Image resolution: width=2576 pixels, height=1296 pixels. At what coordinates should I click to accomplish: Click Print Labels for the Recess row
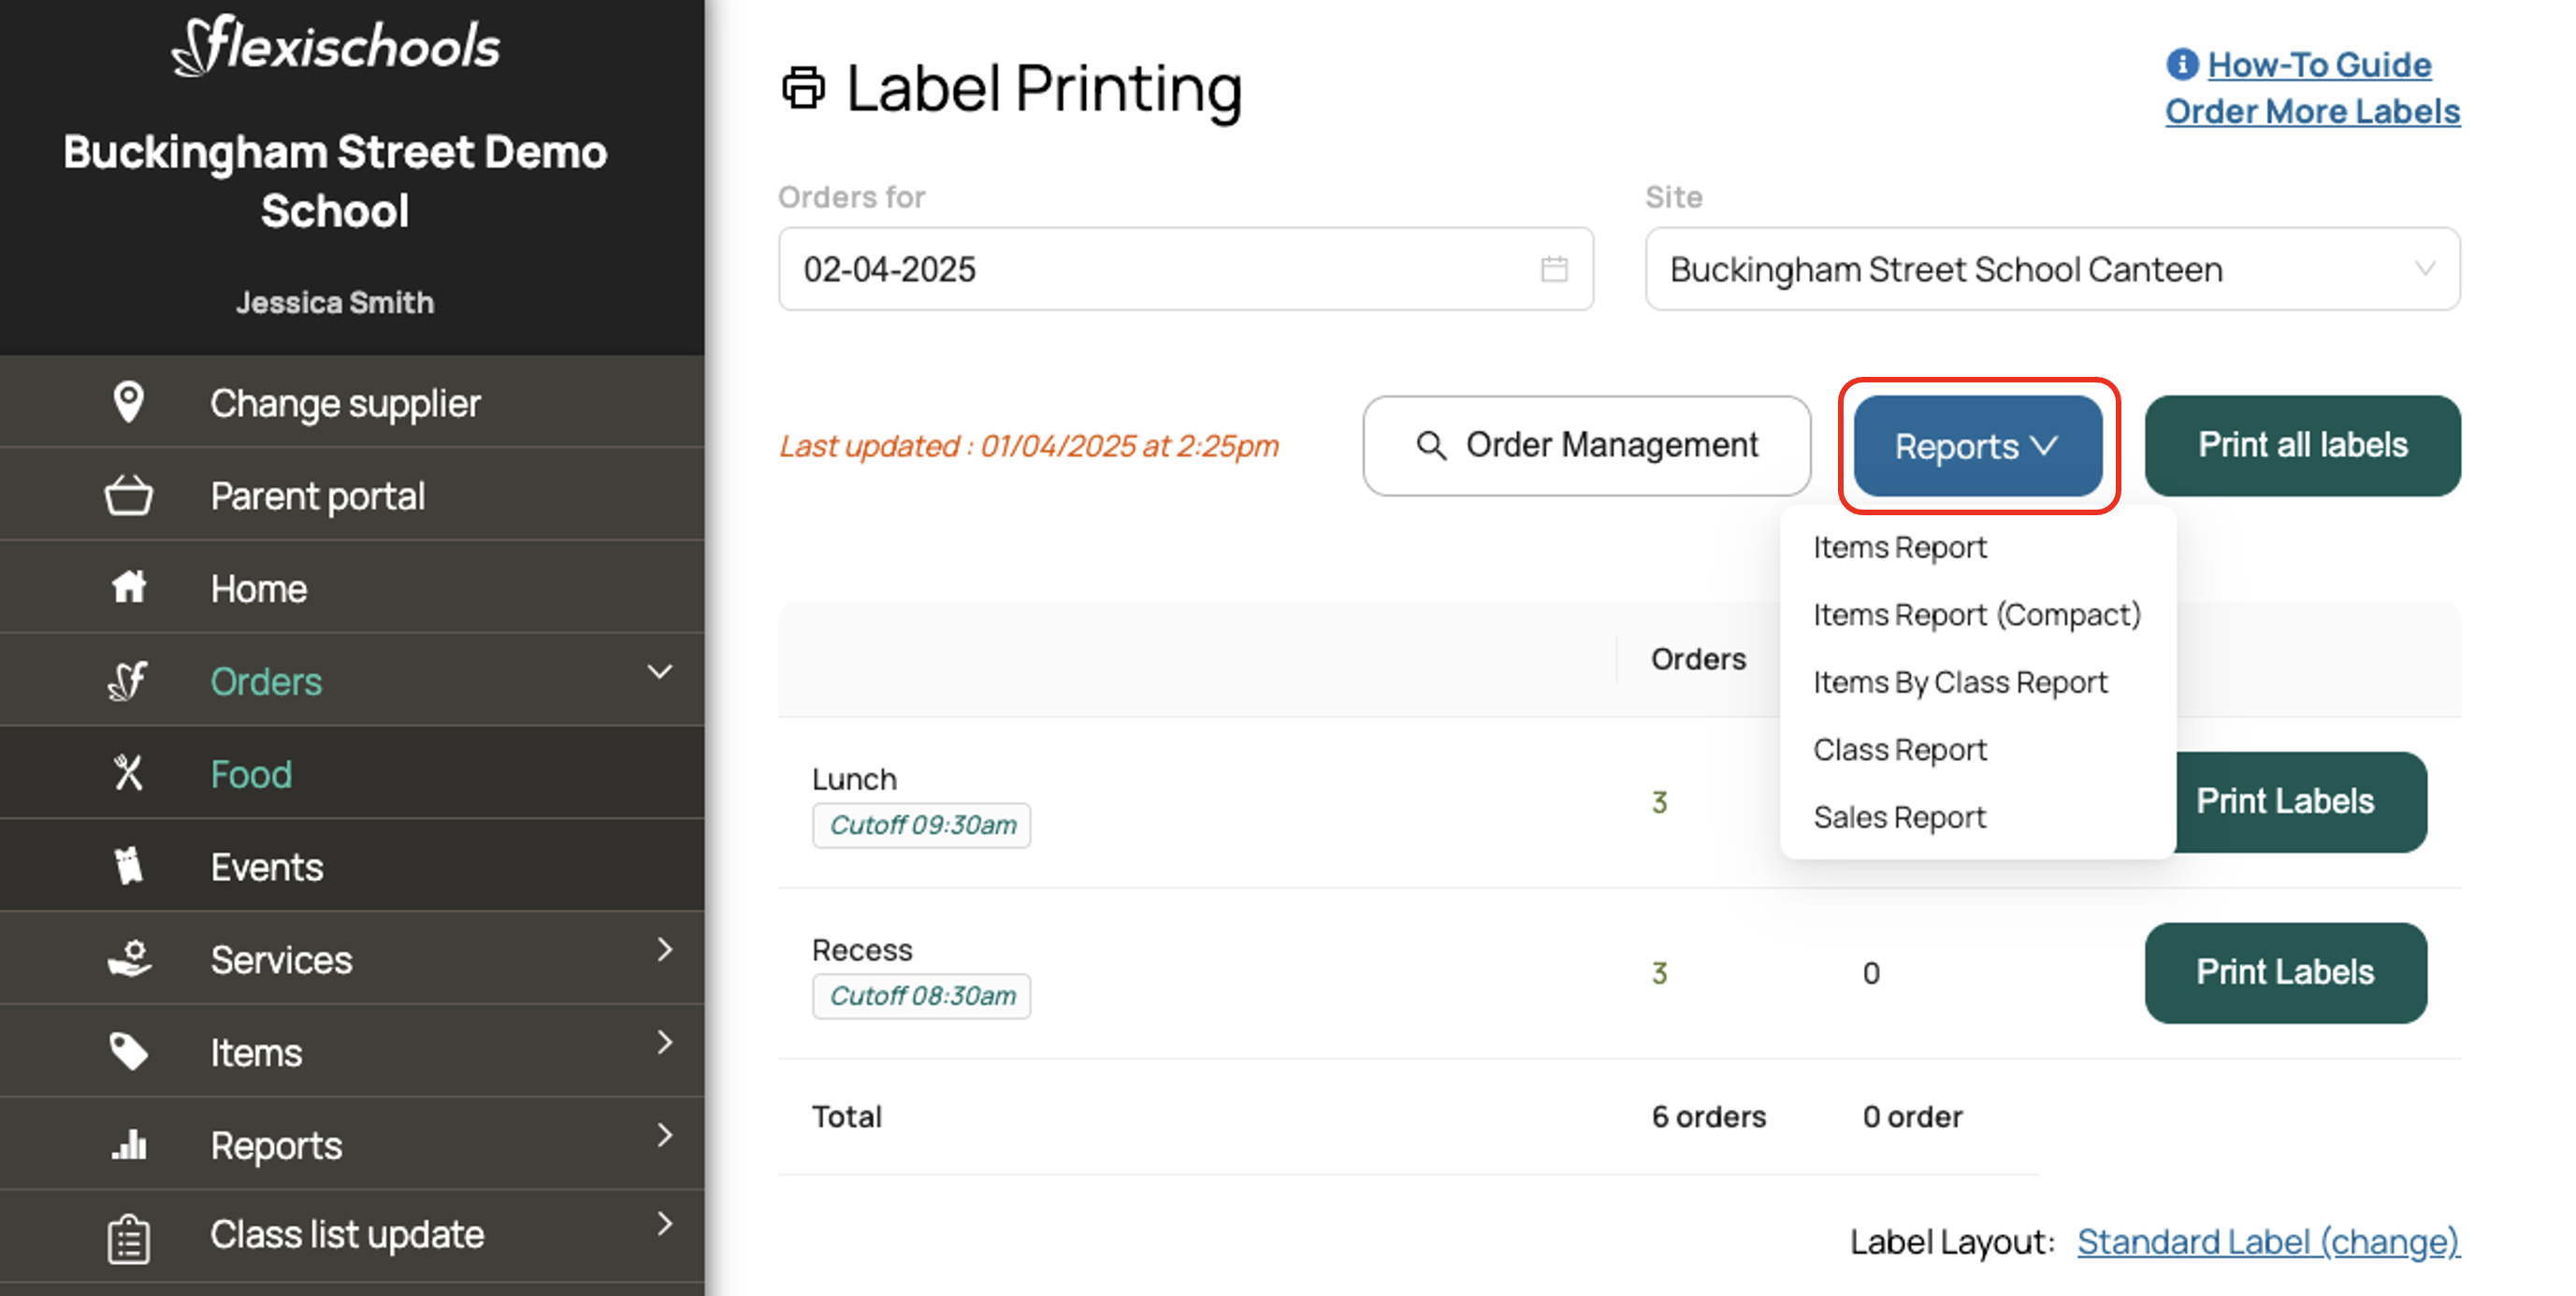[2284, 972]
